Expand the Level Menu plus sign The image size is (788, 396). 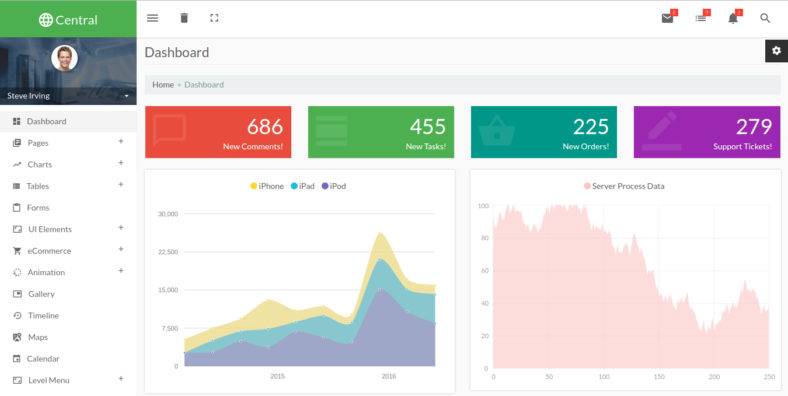pos(121,379)
